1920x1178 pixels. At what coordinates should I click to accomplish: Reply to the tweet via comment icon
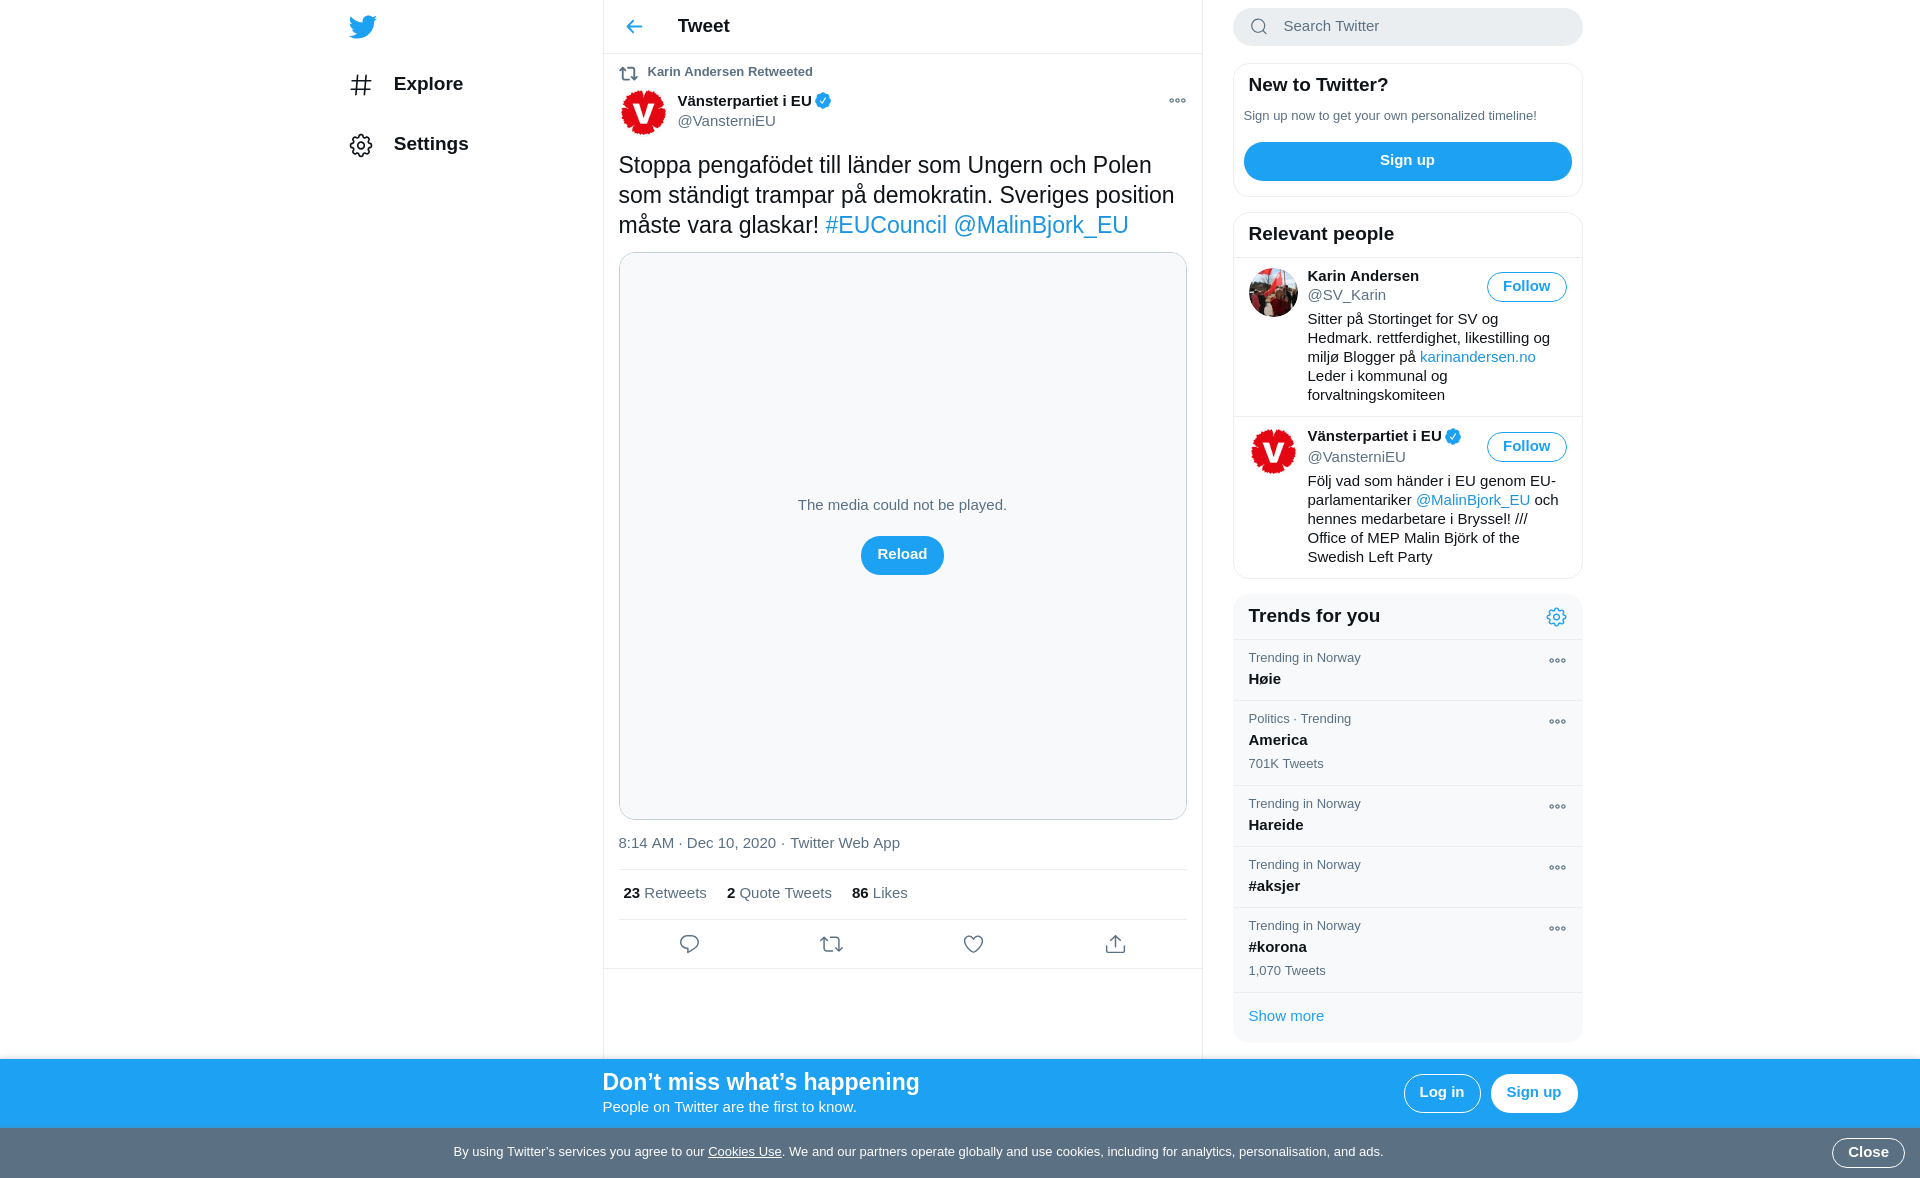tap(689, 944)
